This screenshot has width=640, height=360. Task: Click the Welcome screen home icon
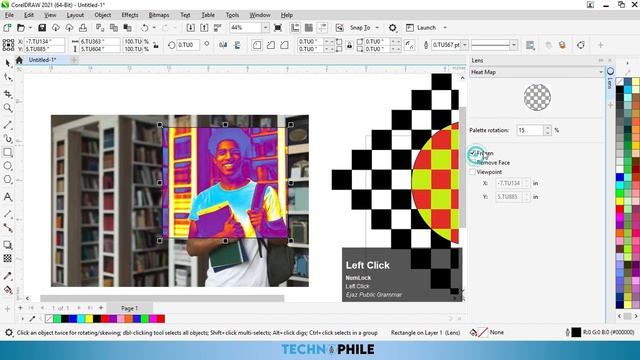pyautogui.click(x=19, y=60)
